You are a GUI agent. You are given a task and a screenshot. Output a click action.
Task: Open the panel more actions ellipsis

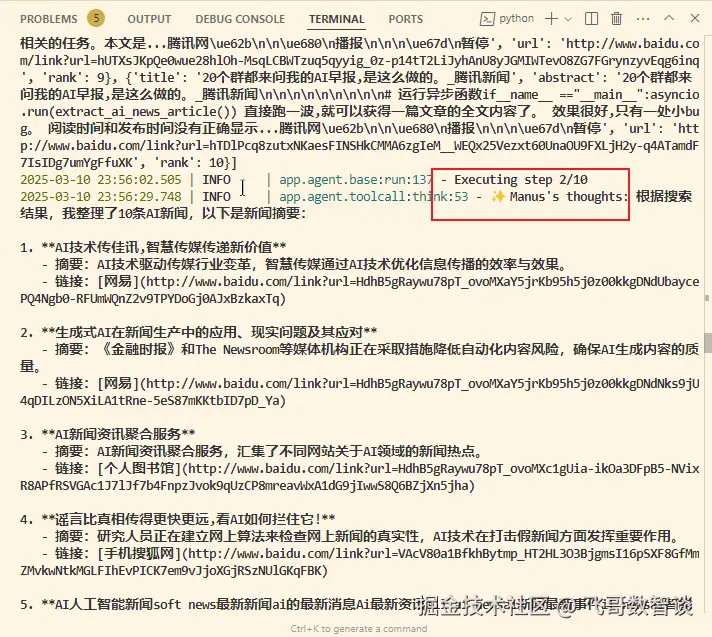tap(643, 19)
